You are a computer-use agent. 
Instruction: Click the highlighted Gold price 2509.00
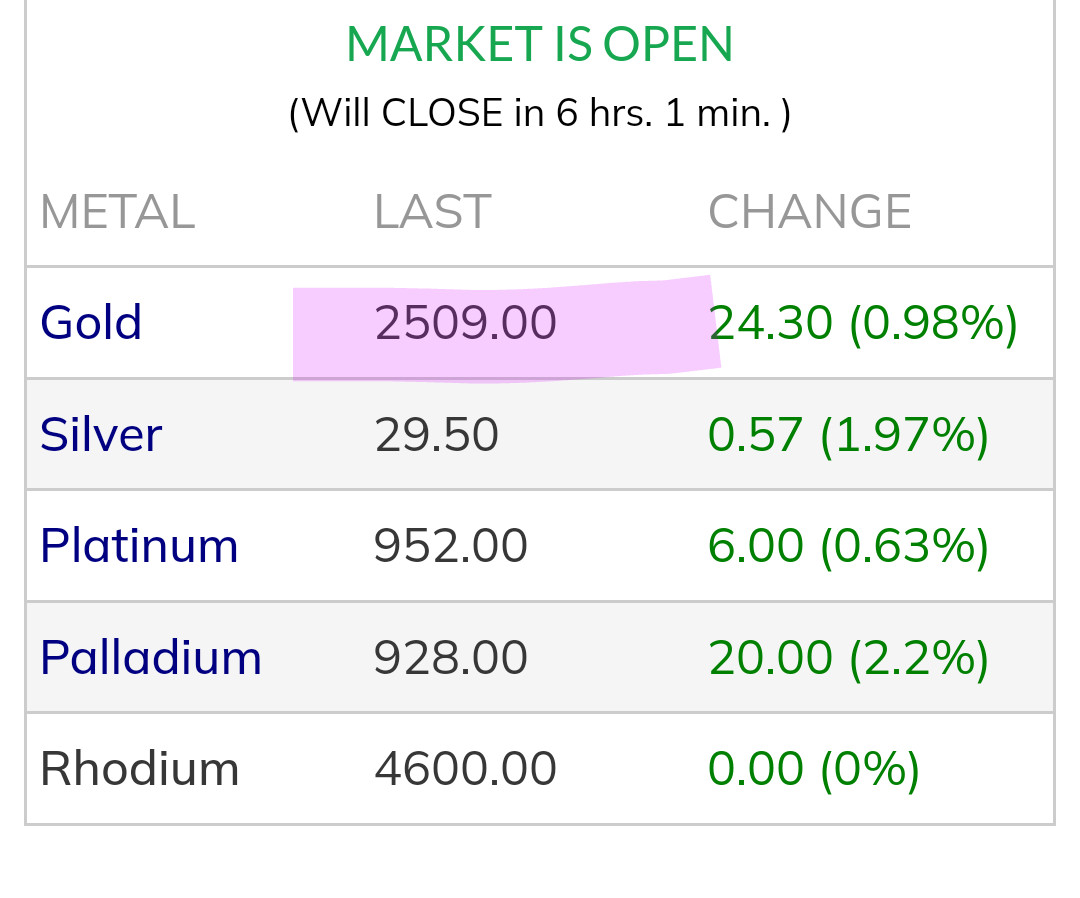coord(465,323)
